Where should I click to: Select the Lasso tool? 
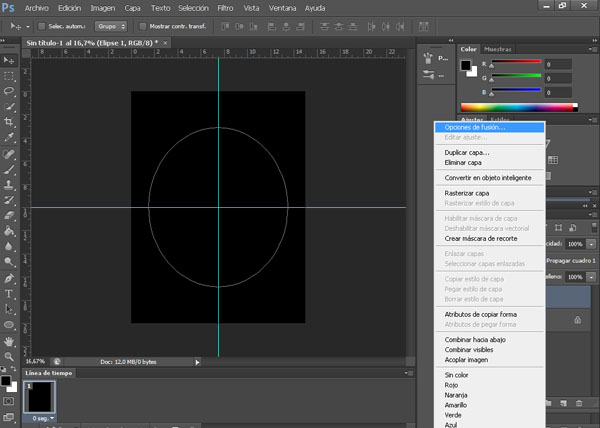(x=9, y=91)
